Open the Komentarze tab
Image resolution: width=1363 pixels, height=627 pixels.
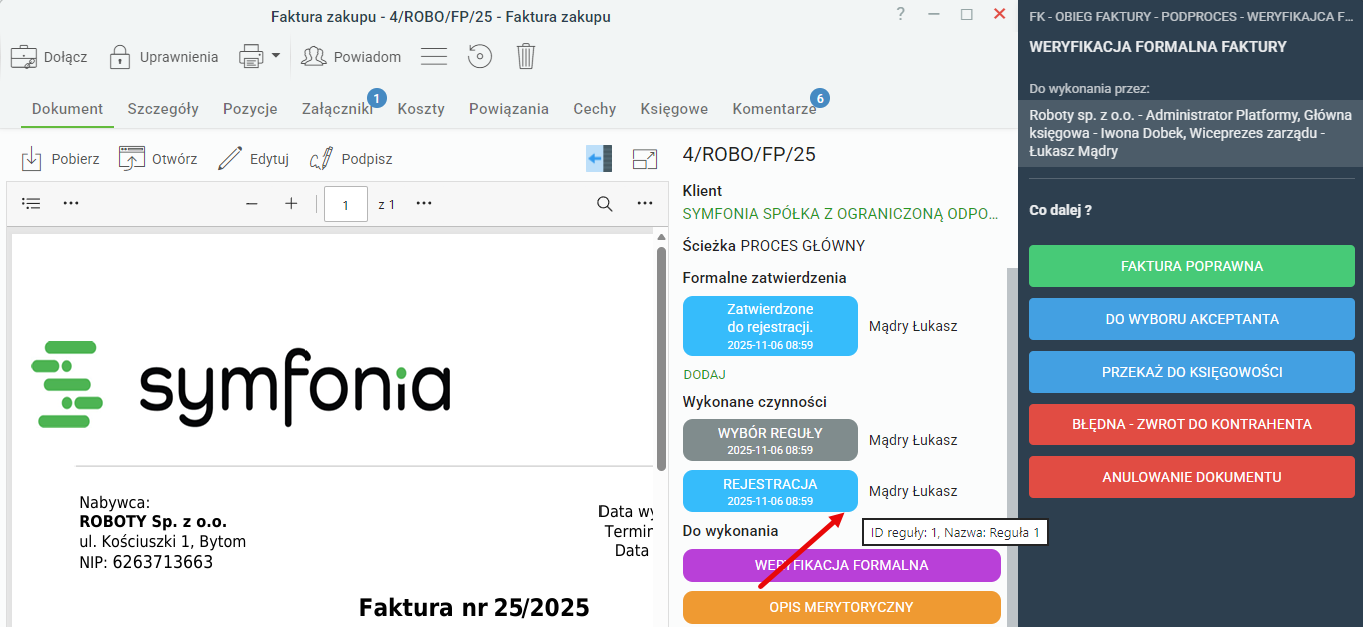[x=774, y=109]
